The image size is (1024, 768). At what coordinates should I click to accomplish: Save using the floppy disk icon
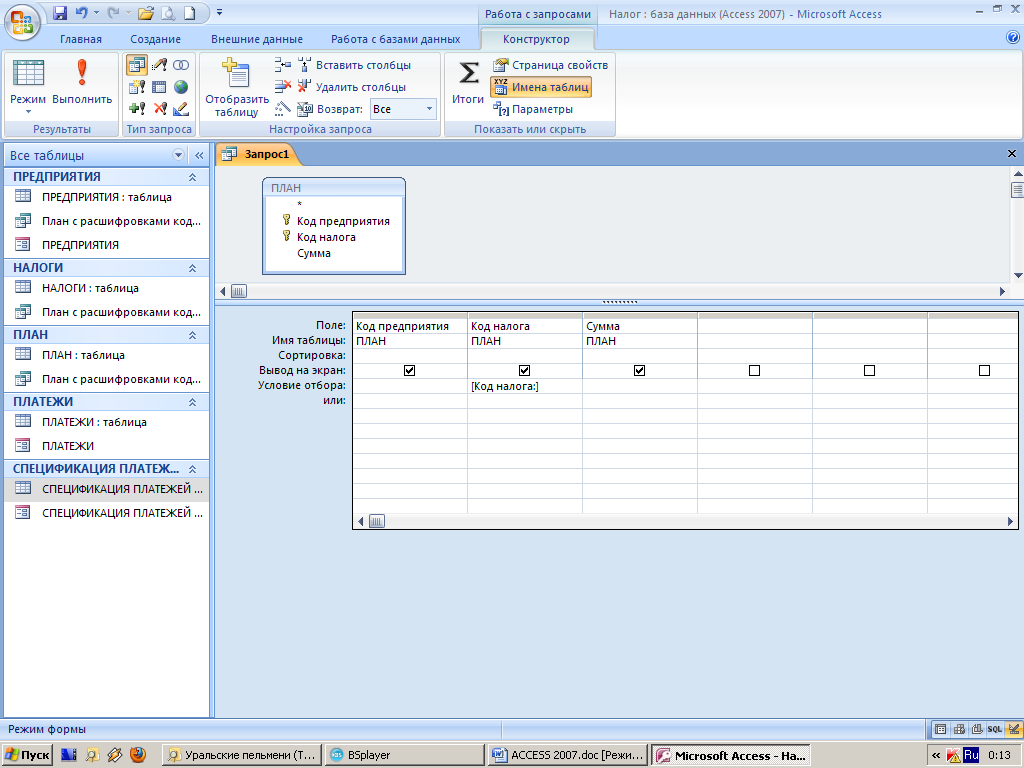pos(60,12)
